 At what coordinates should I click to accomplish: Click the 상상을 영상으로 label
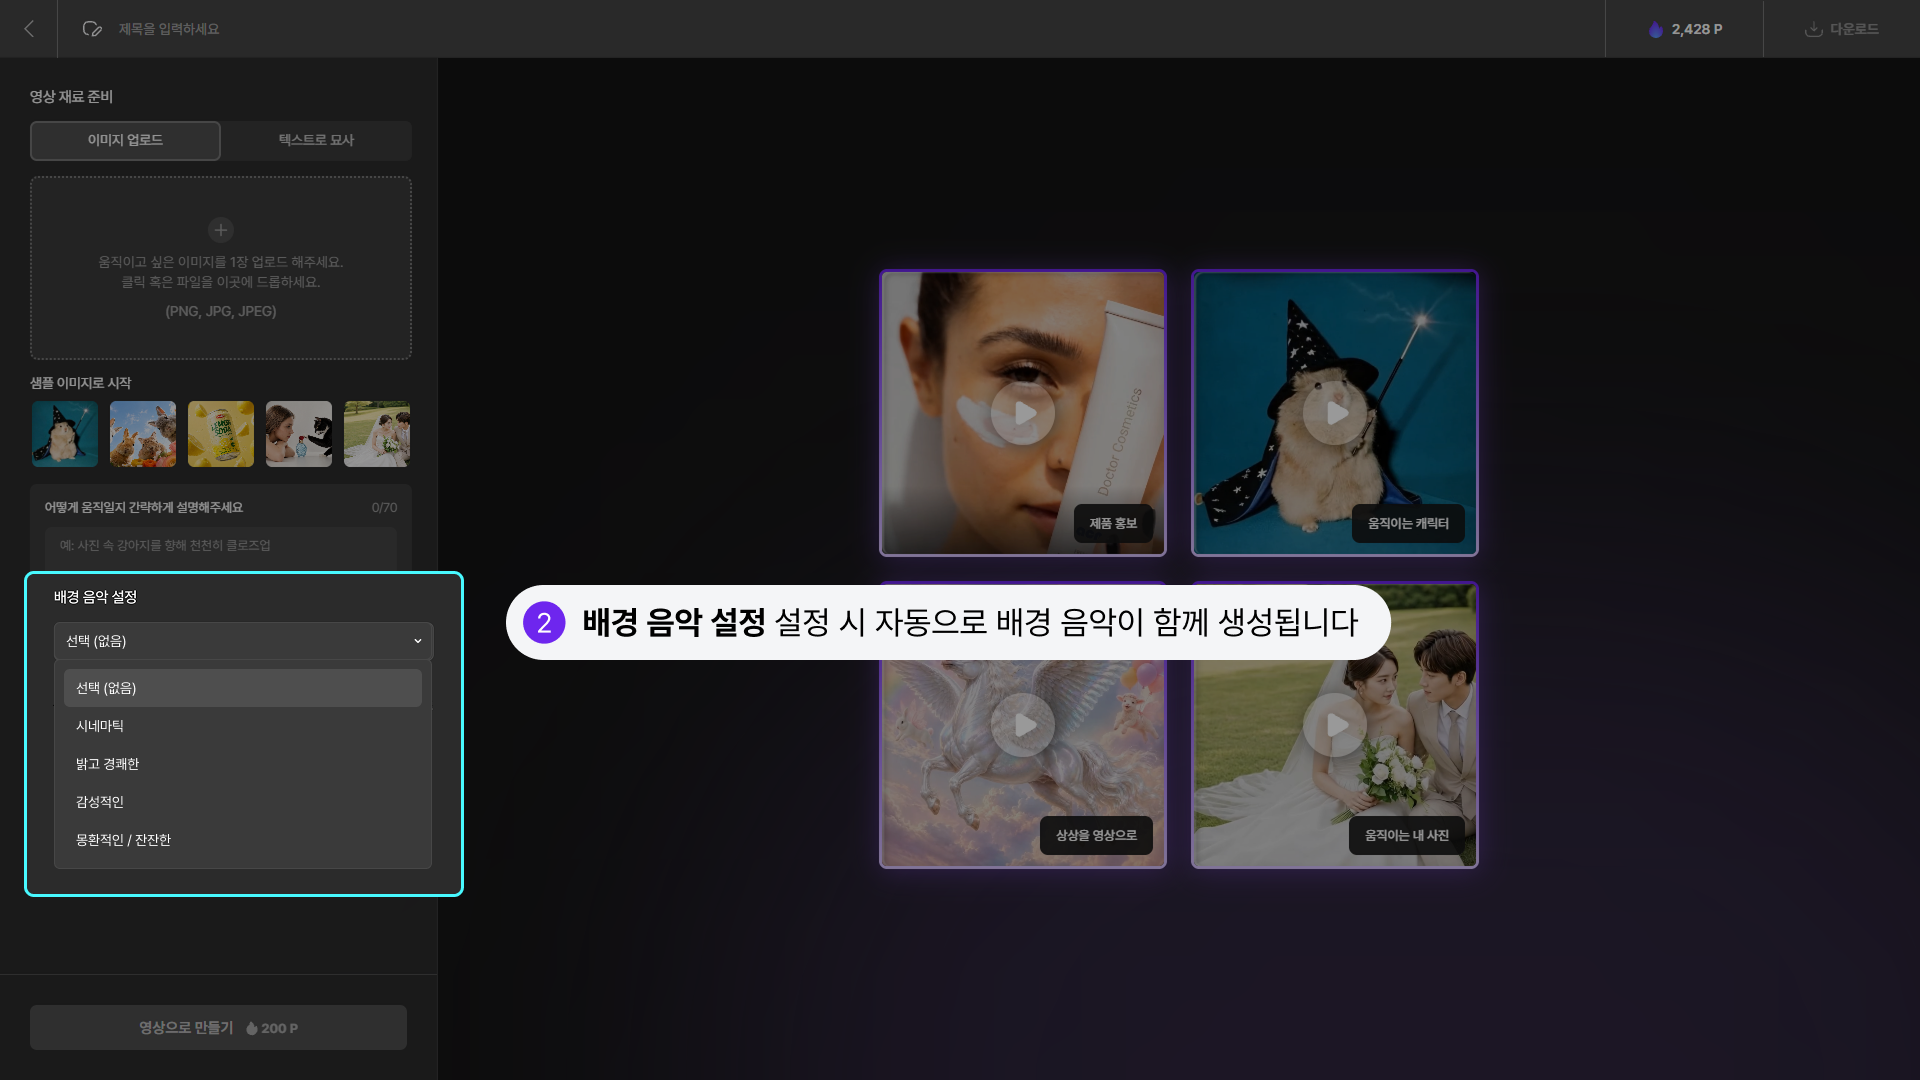point(1096,836)
